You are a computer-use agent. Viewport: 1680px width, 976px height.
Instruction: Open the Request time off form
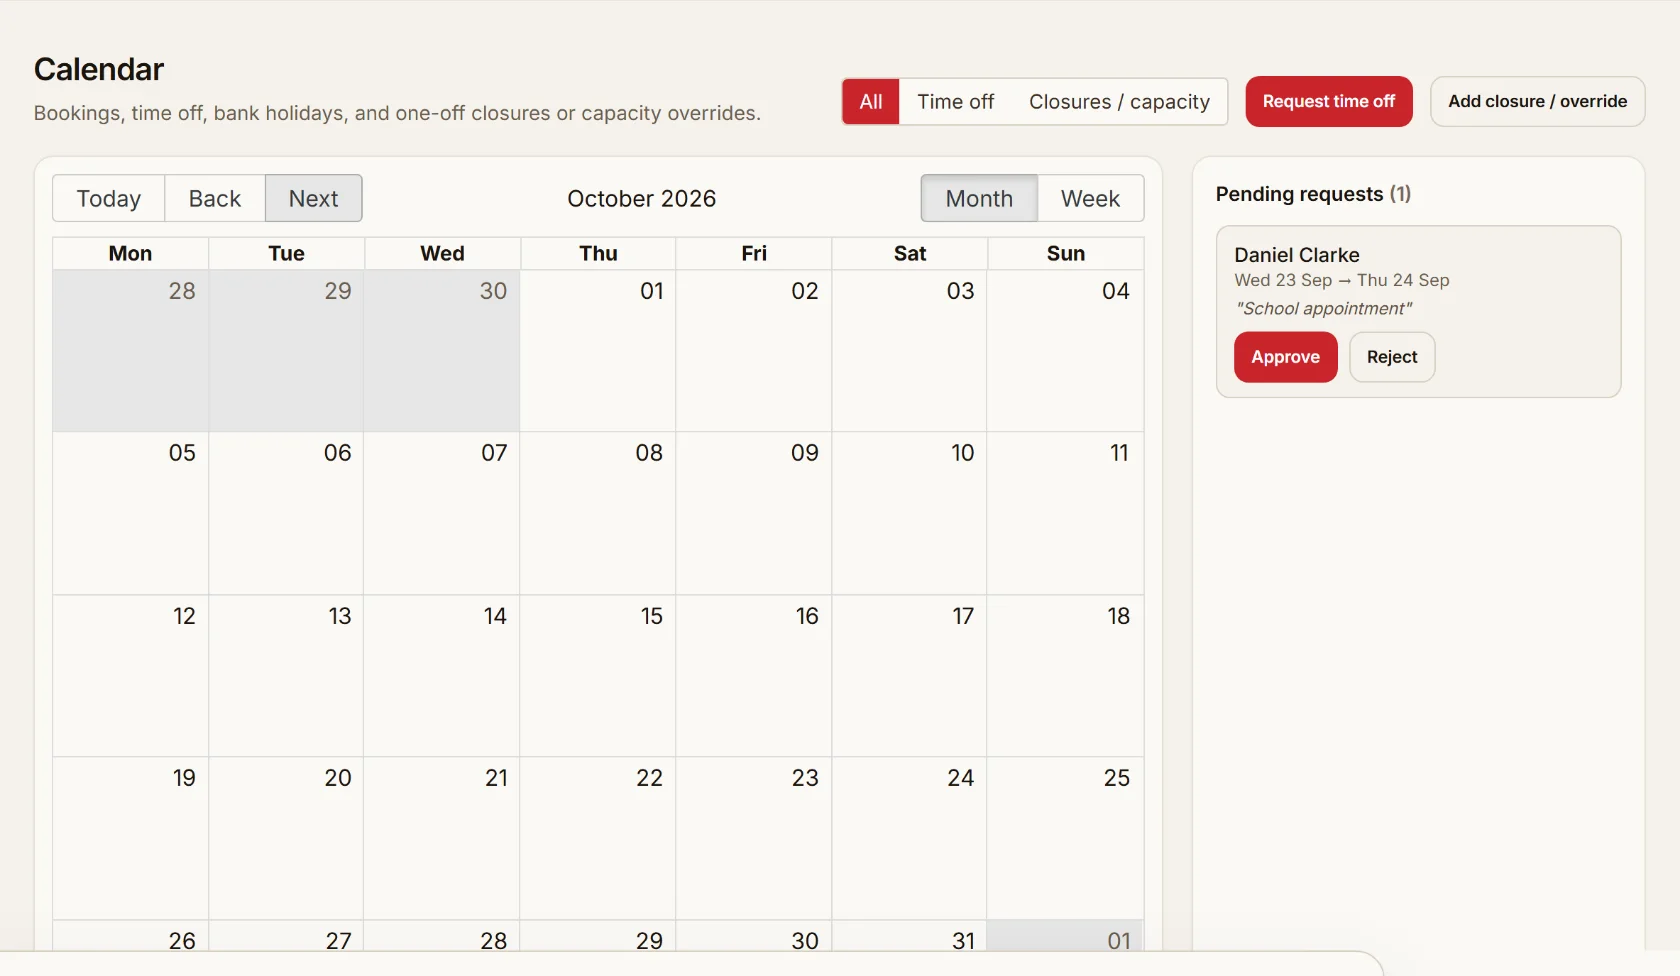(1328, 102)
